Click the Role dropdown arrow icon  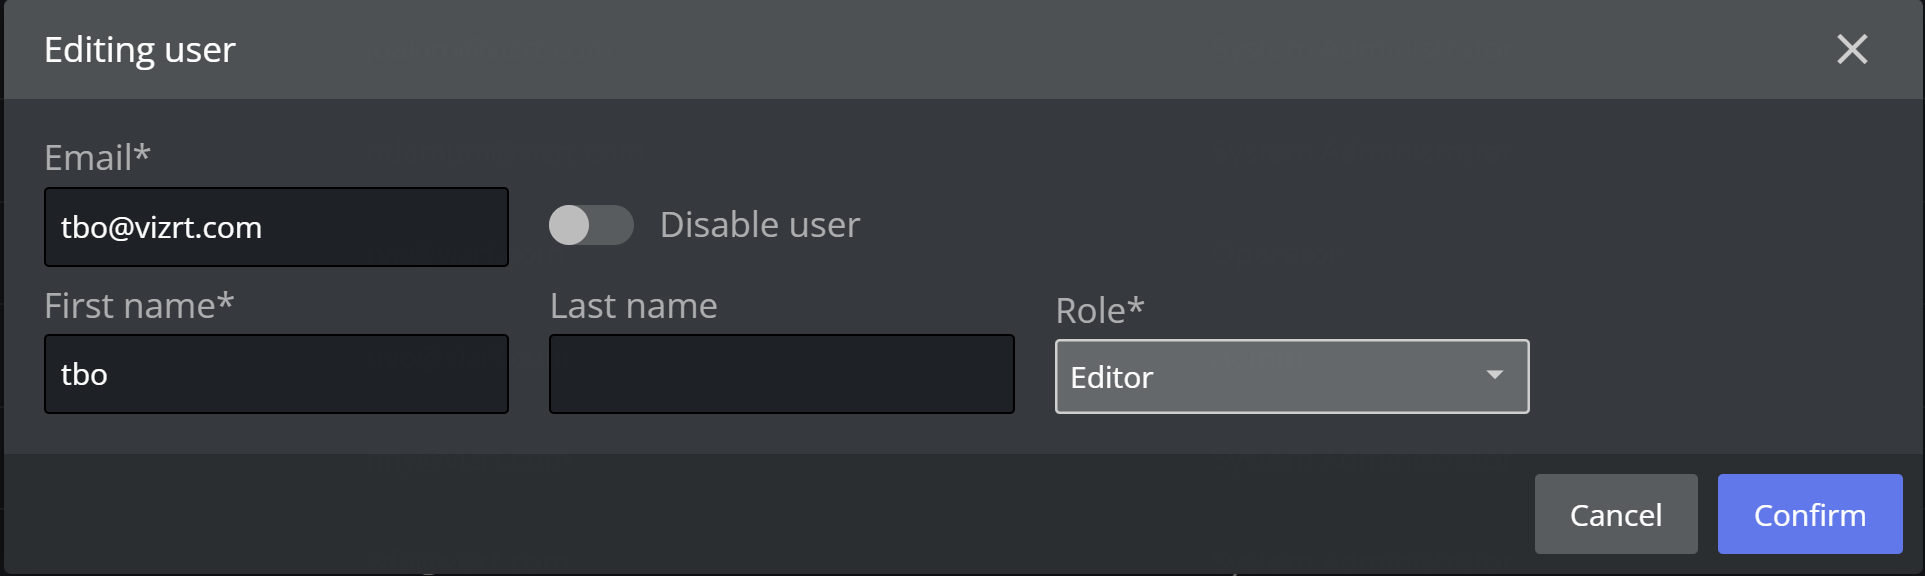click(1494, 375)
